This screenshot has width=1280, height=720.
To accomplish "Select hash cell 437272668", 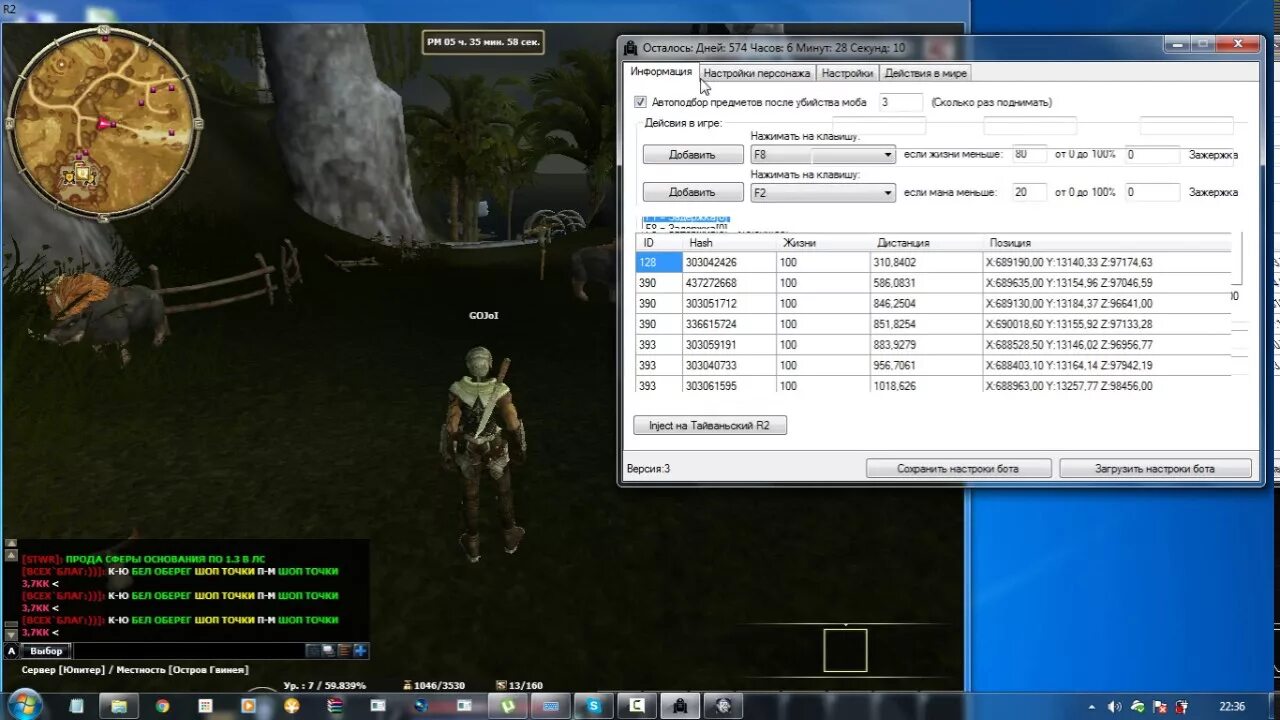I will (x=729, y=283).
